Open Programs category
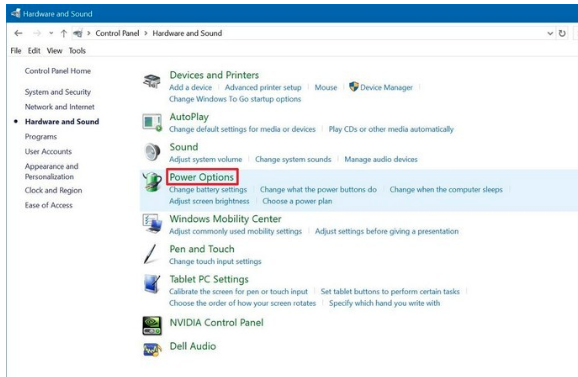578x377 pixels. pos(41,137)
